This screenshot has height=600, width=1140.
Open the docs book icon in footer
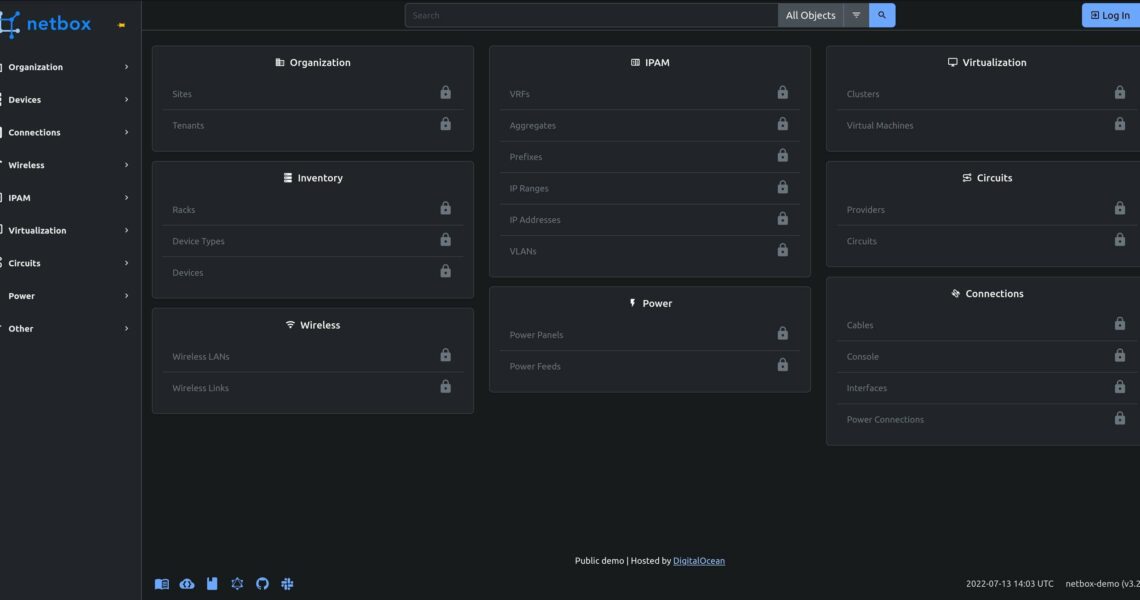click(x=162, y=584)
